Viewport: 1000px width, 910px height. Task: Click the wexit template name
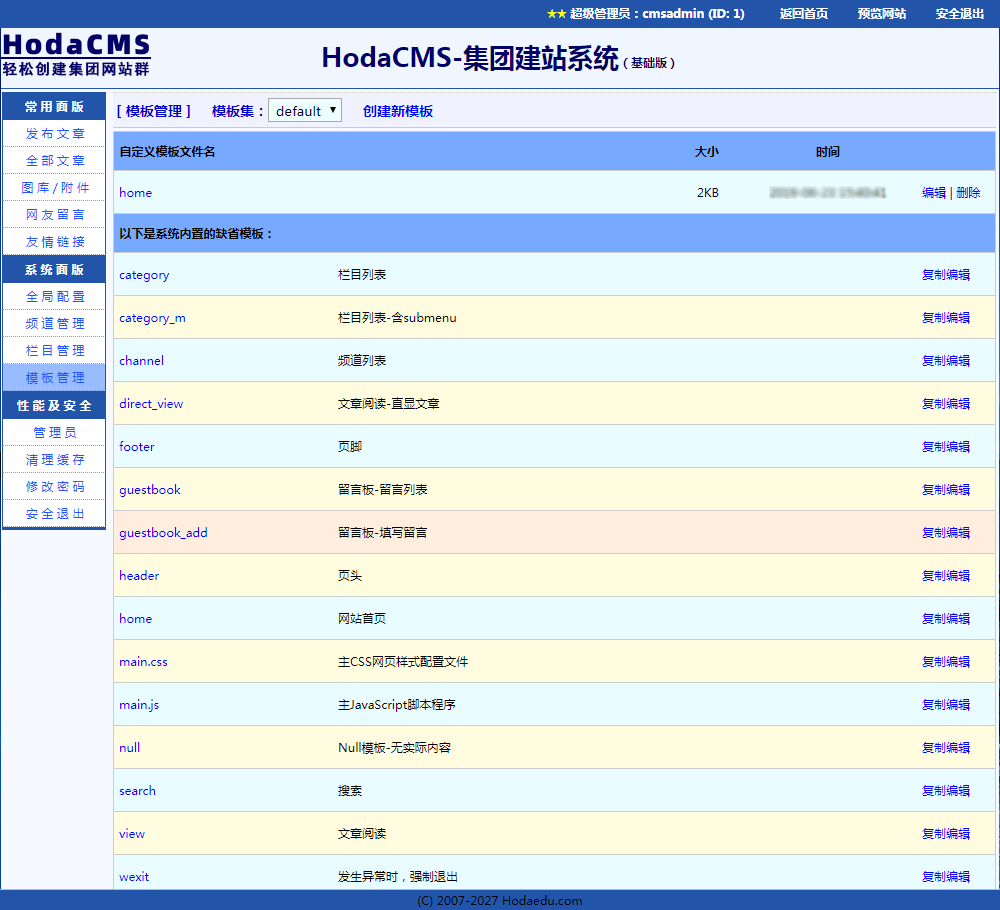134,877
